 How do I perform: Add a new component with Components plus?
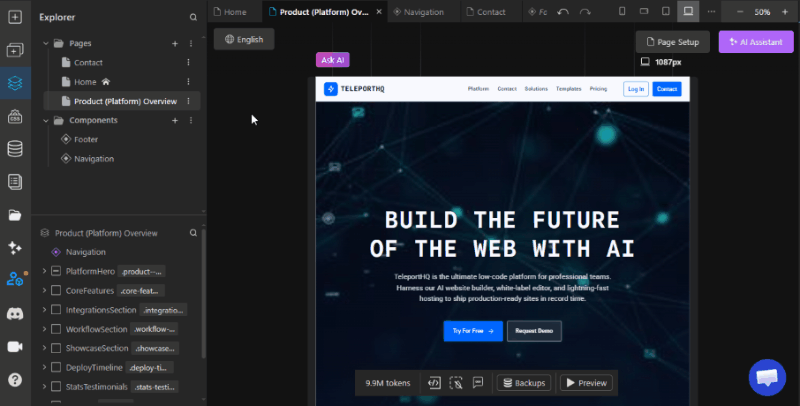pos(175,120)
